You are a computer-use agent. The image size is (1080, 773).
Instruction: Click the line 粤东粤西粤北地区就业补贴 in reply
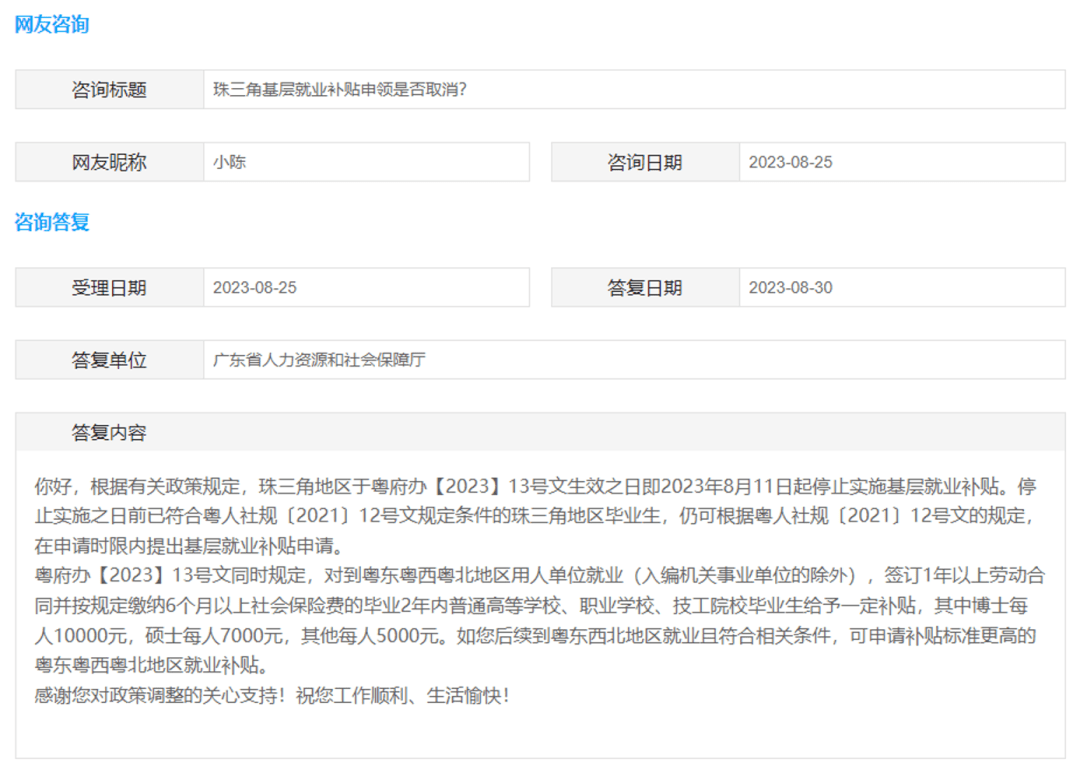pyautogui.click(x=152, y=666)
